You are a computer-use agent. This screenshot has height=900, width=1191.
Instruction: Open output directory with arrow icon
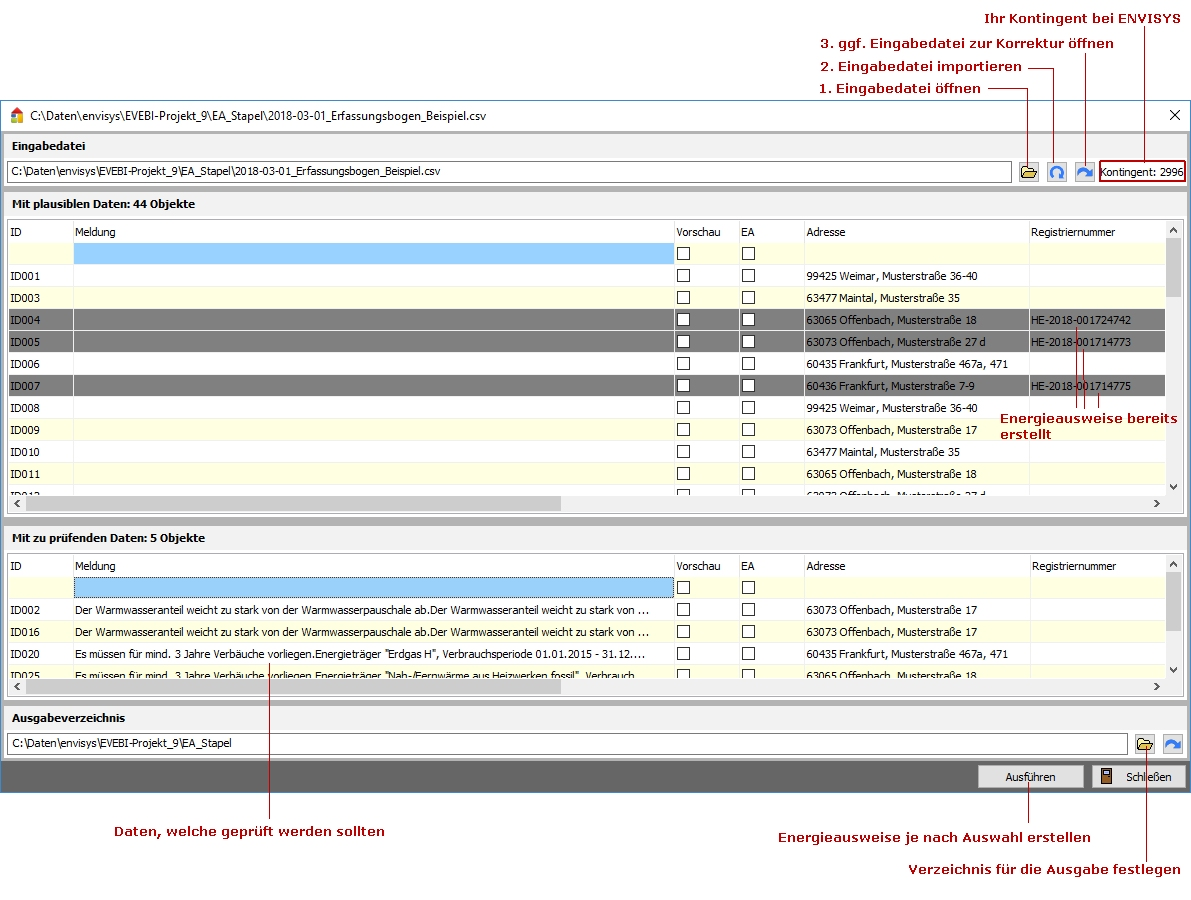tap(1172, 744)
